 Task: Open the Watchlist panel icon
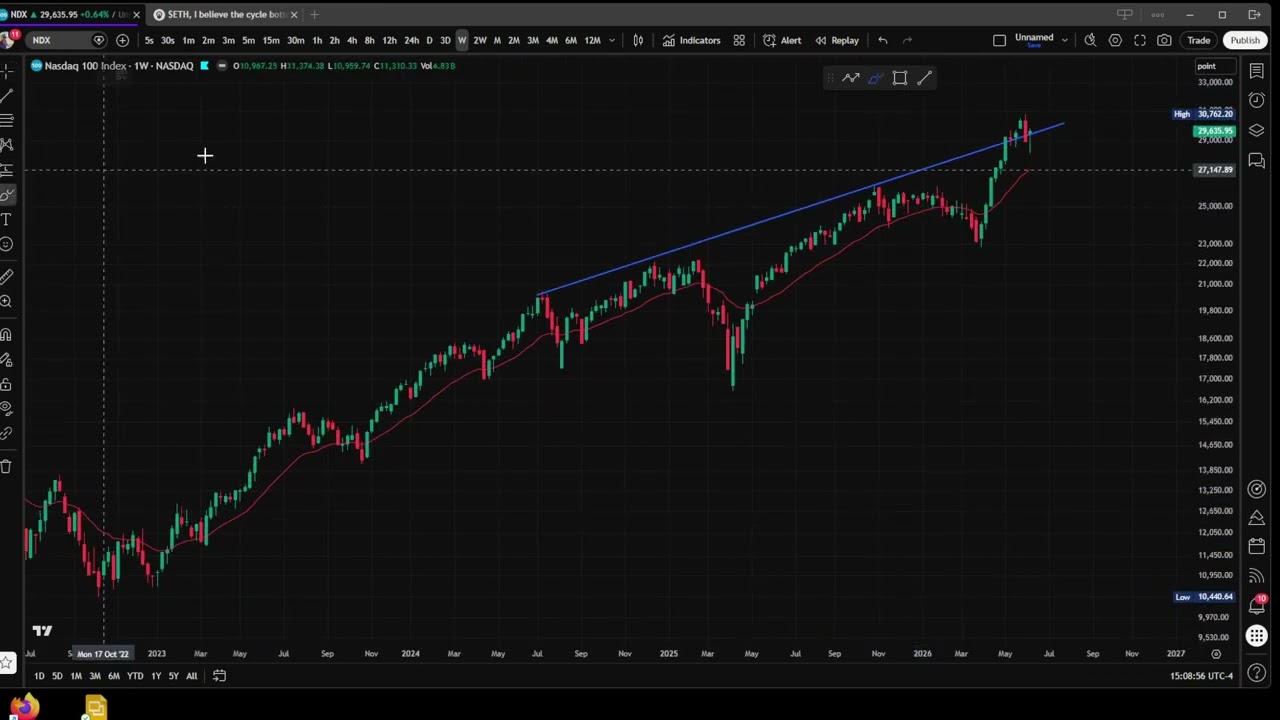click(x=1257, y=72)
